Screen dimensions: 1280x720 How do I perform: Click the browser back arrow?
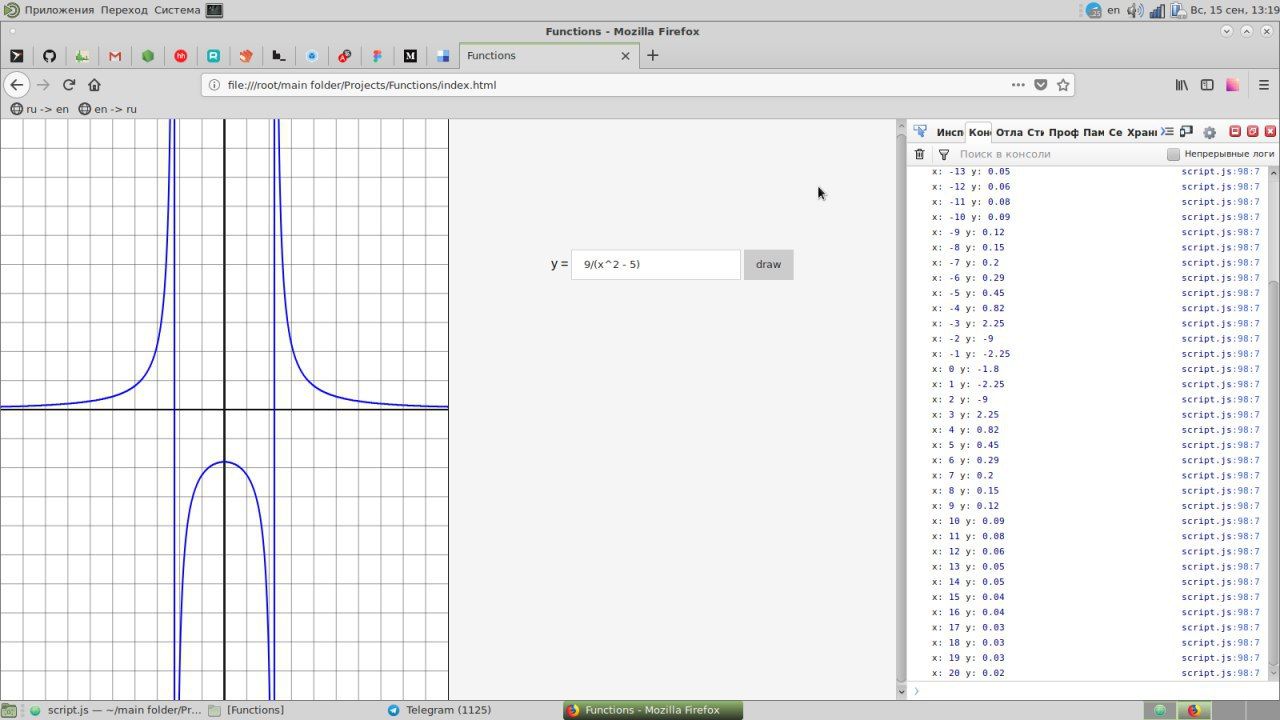tap(16, 85)
